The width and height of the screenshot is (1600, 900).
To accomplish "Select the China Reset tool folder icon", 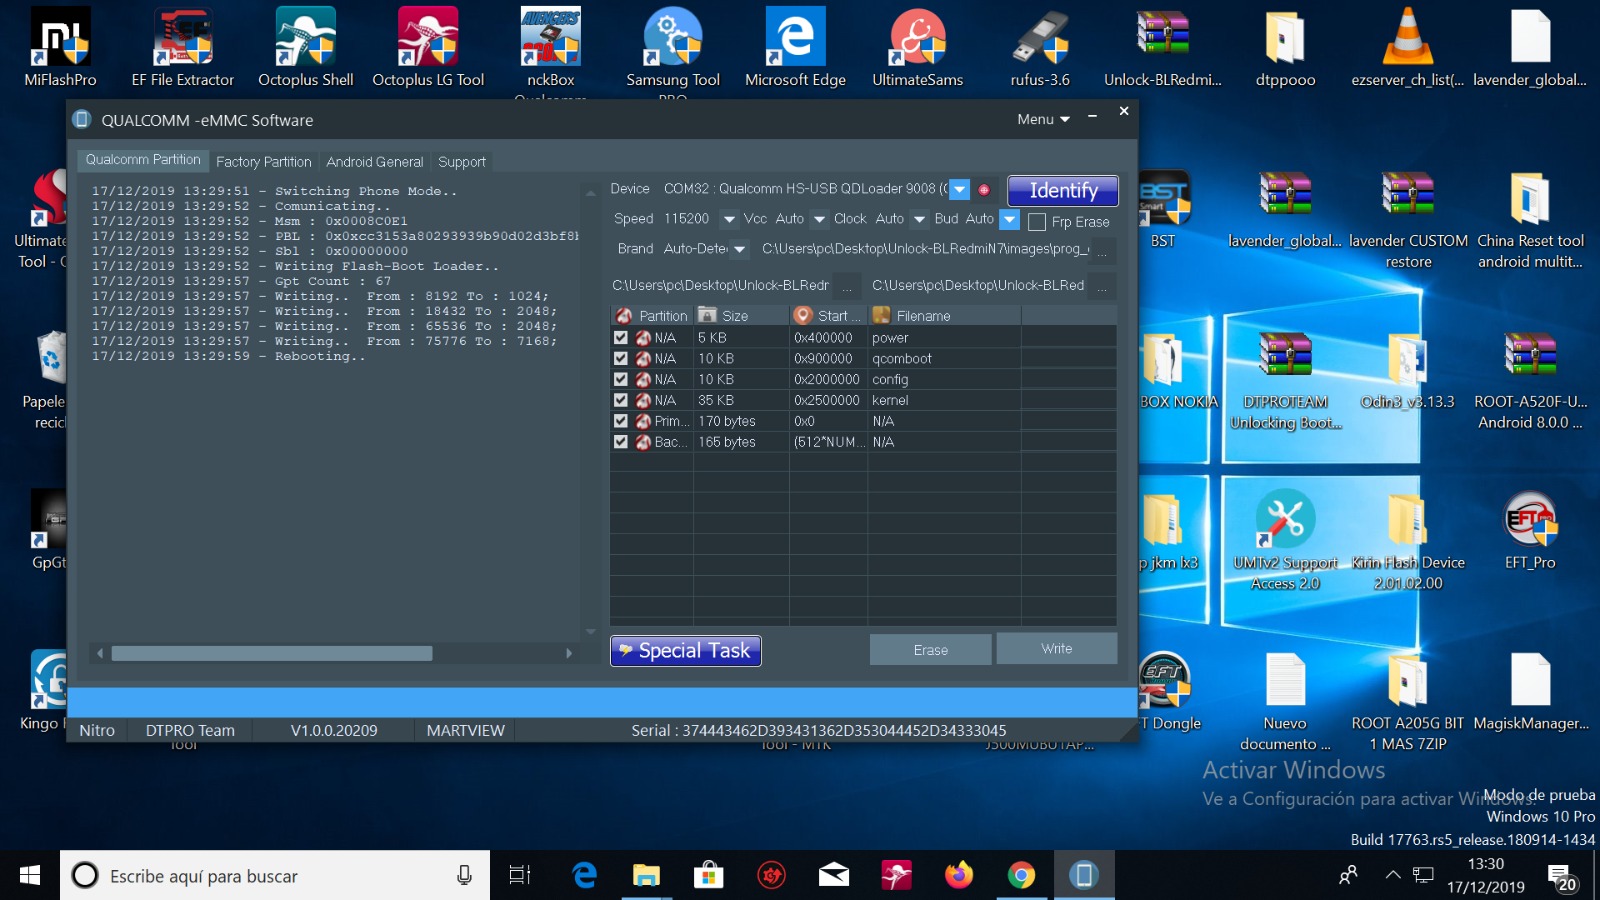I will click(x=1530, y=220).
